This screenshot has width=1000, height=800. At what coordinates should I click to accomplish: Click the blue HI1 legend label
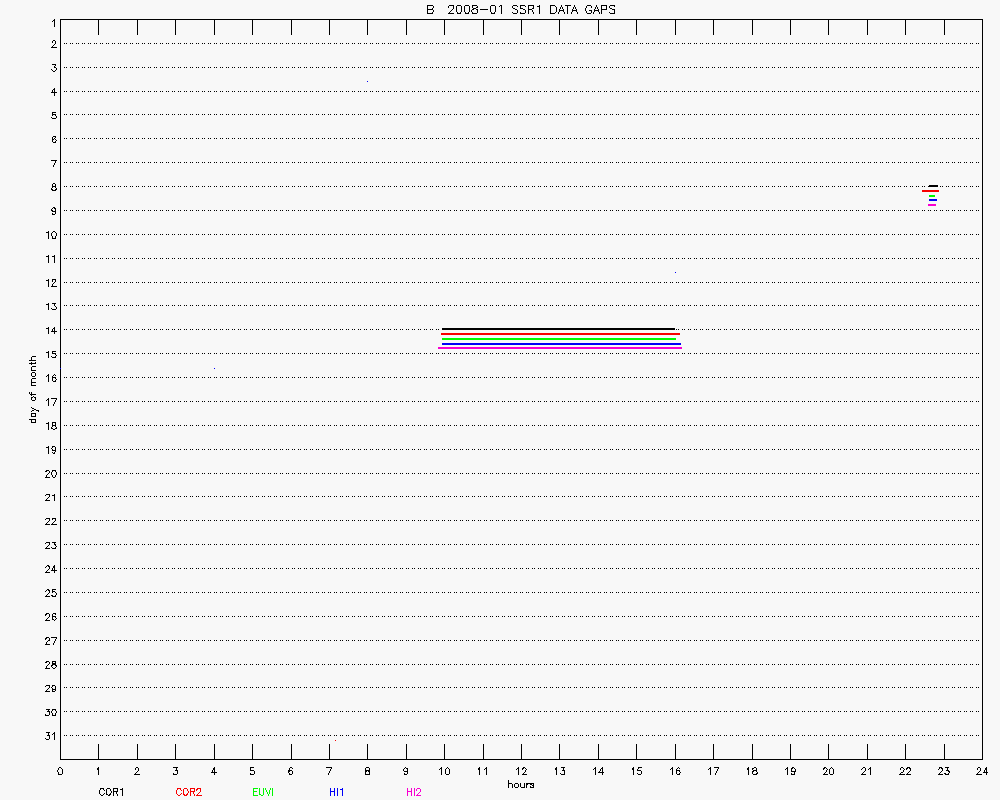(337, 792)
